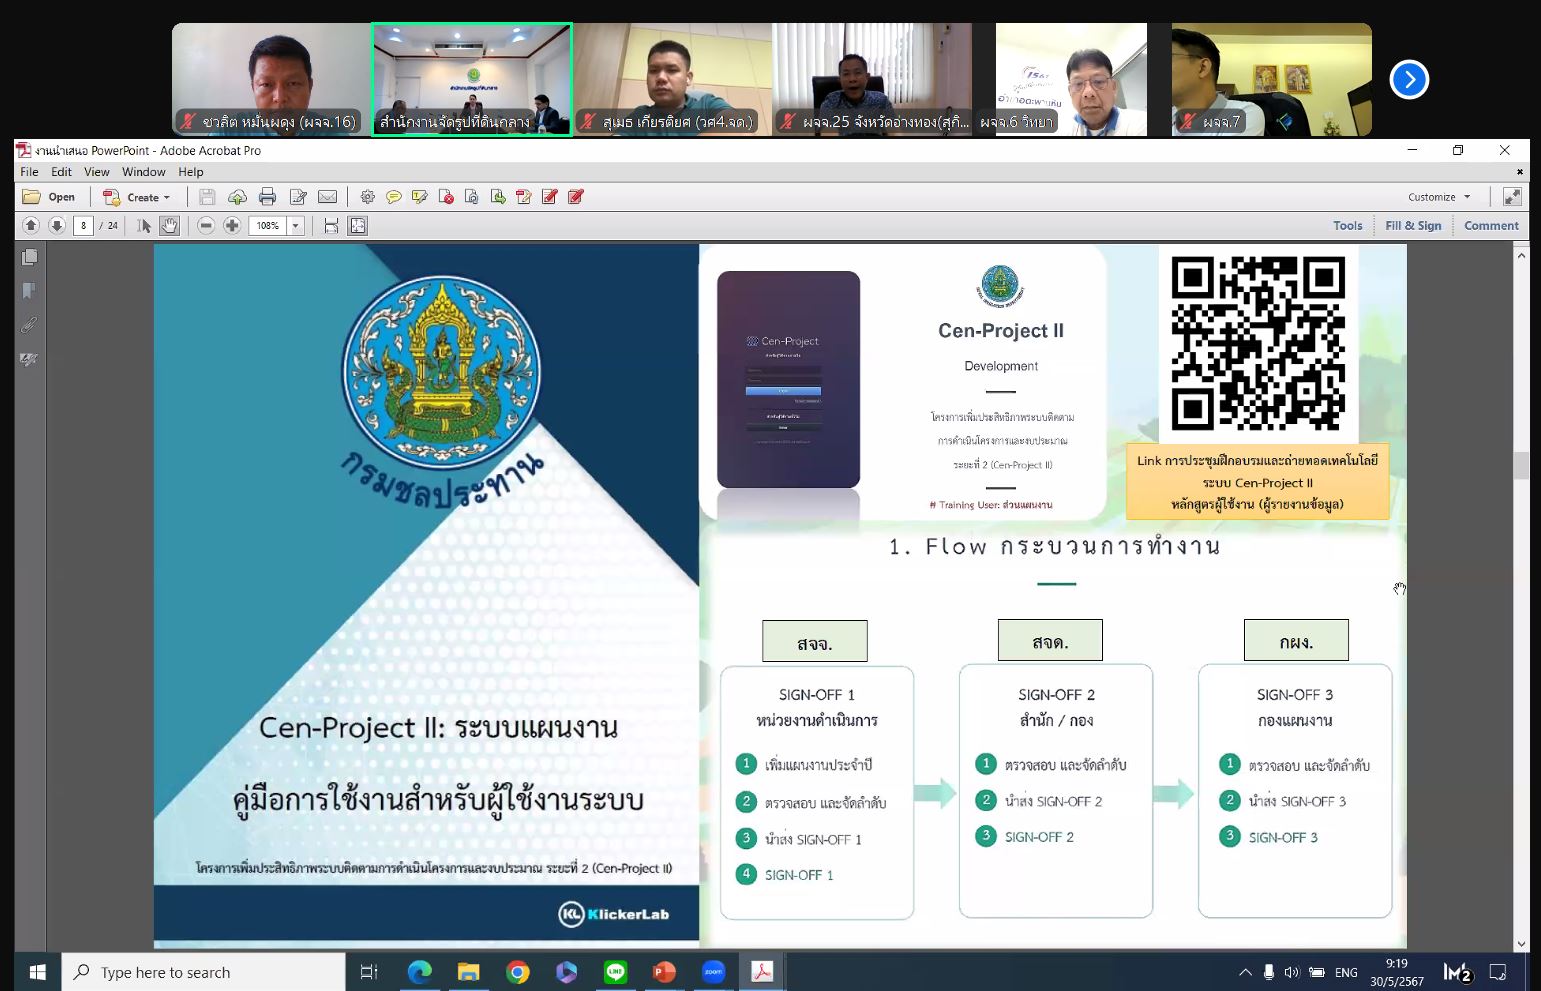The image size is (1541, 991).
Task: Open the View menu
Action: tap(97, 172)
